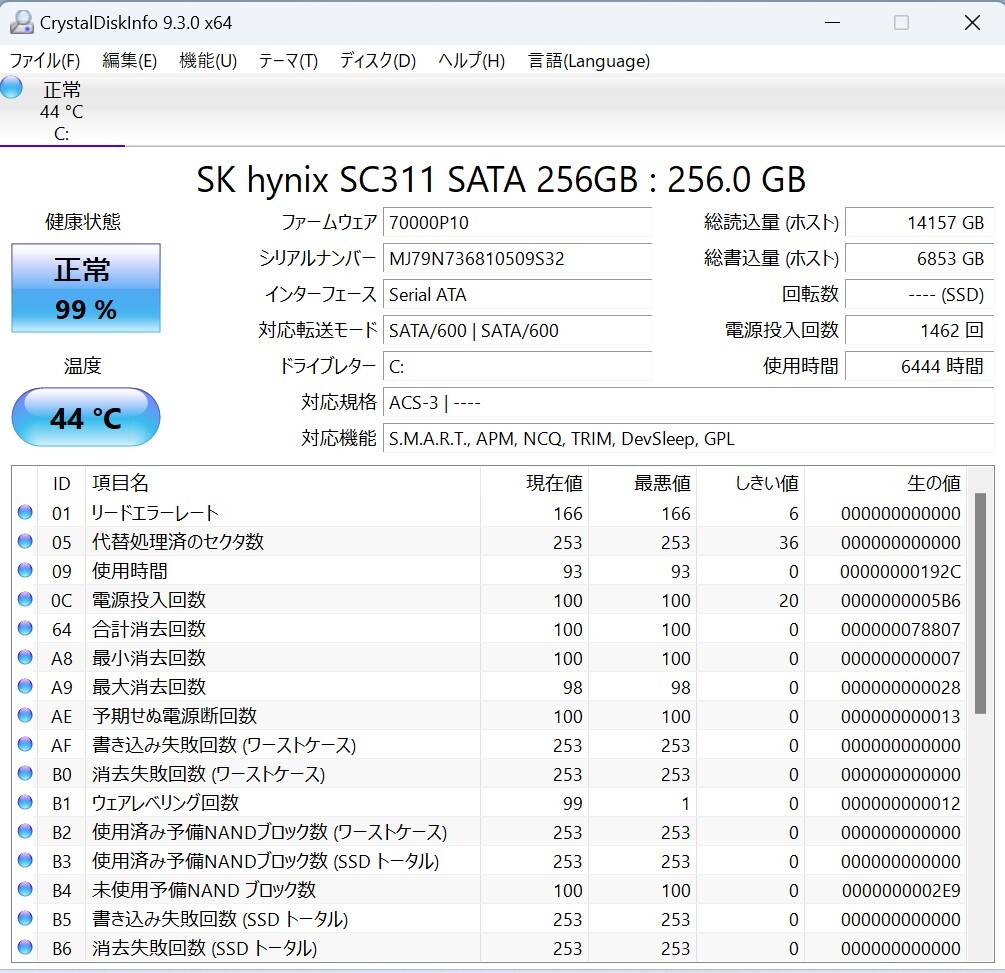Click status orb for row B0 消去失敗回数

[25, 773]
